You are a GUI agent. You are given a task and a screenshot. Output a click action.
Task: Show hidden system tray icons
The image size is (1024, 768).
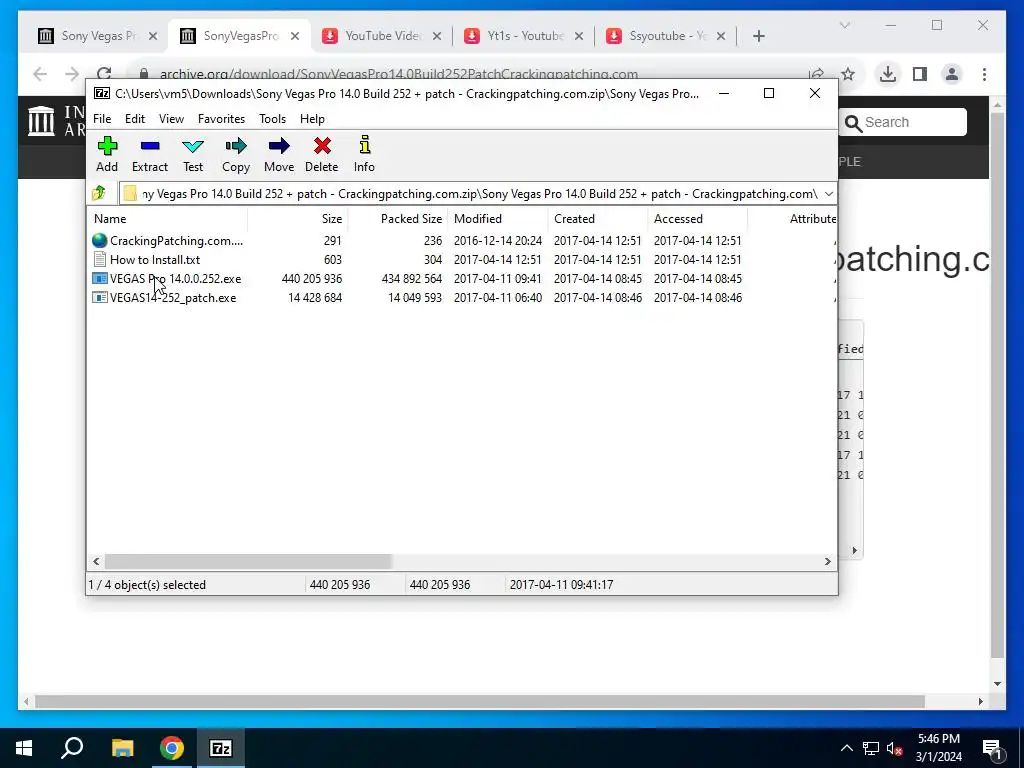click(x=846, y=748)
